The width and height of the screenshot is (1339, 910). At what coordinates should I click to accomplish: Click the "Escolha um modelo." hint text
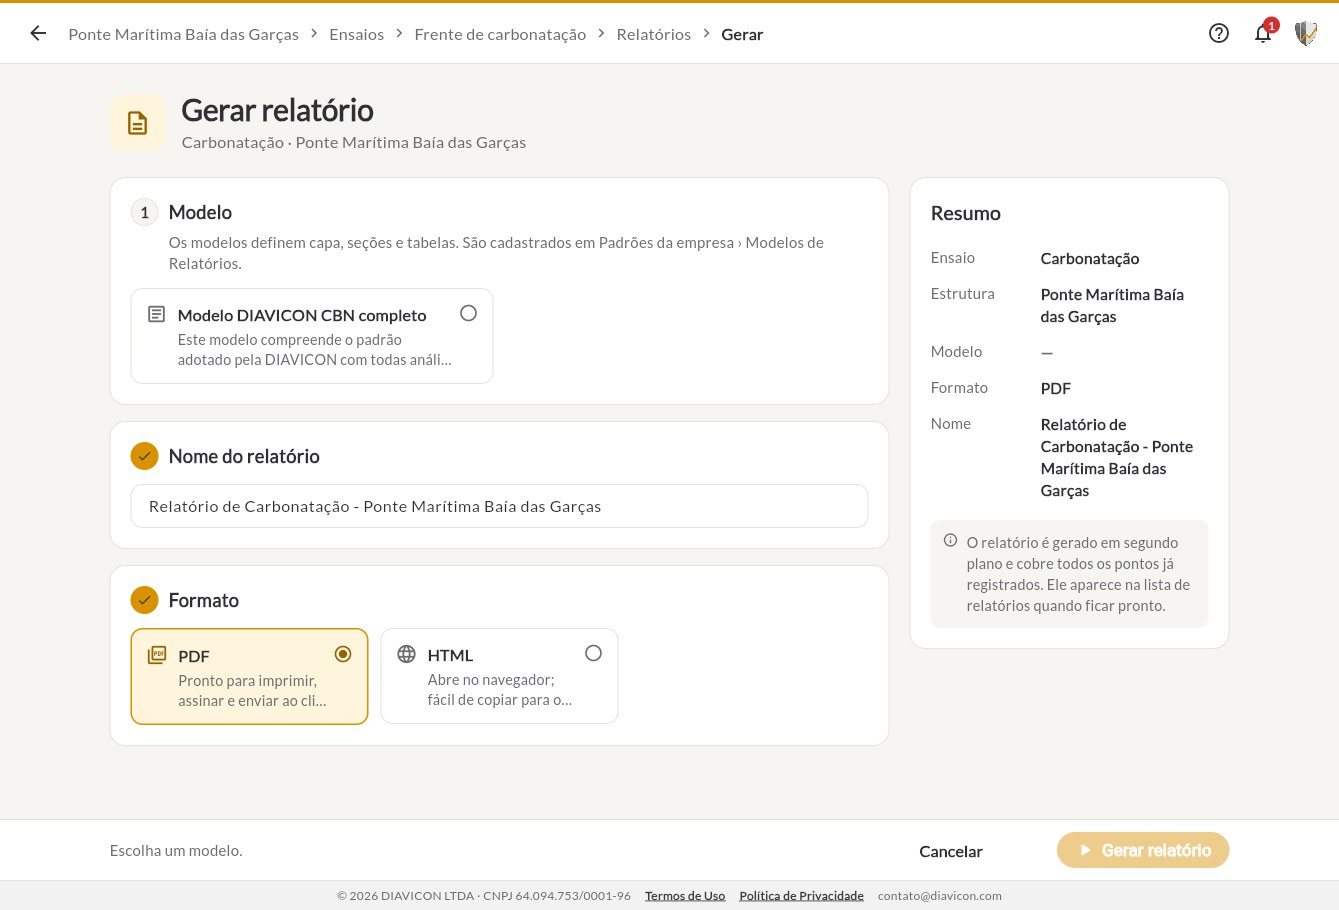176,851
